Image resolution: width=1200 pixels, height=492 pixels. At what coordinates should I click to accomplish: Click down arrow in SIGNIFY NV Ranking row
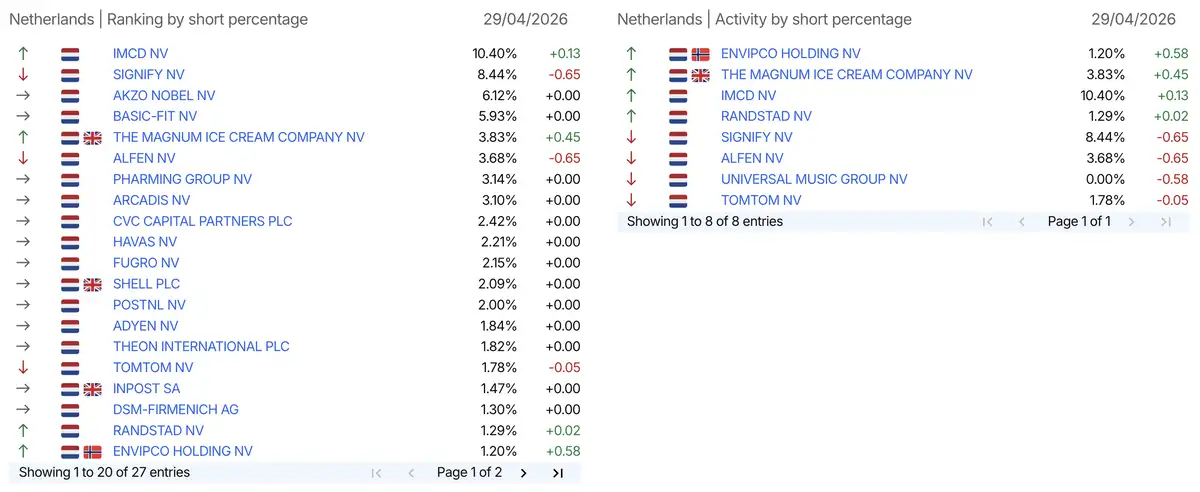tap(23, 75)
